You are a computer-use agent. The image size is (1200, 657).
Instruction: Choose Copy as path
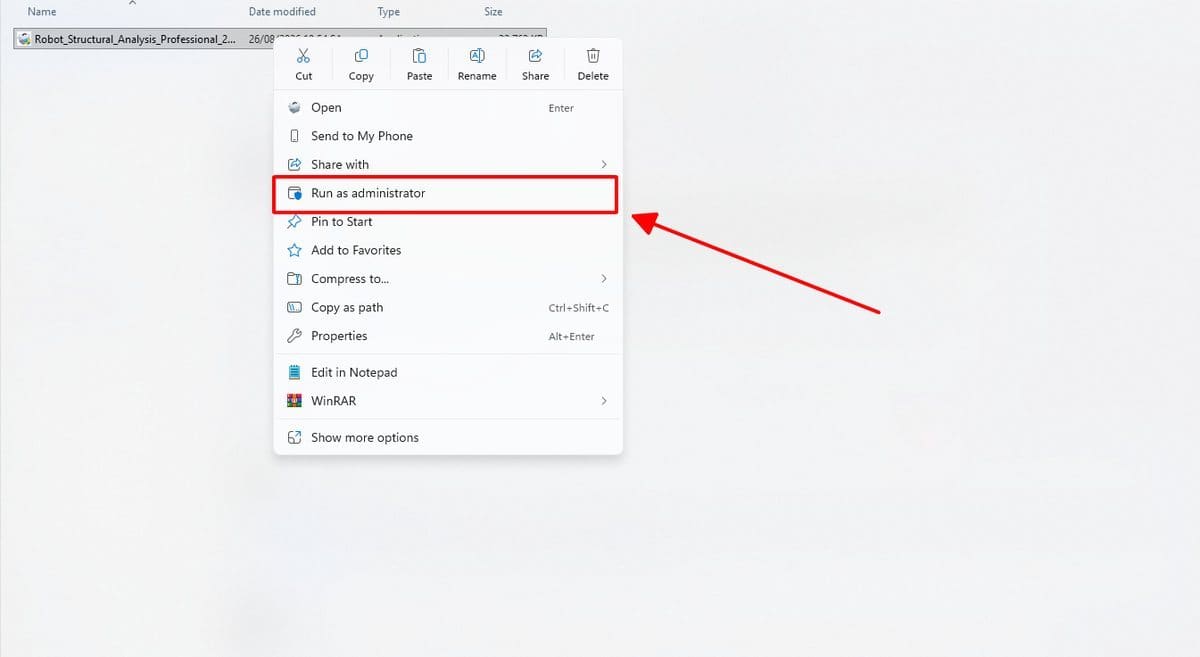point(448,308)
